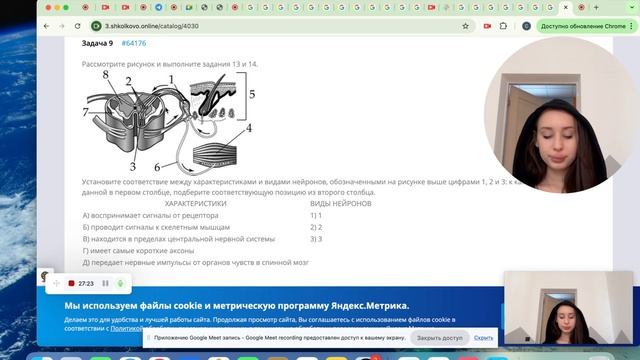Mute the recorder microphone
This screenshot has width=640, height=360.
pos(120,283)
